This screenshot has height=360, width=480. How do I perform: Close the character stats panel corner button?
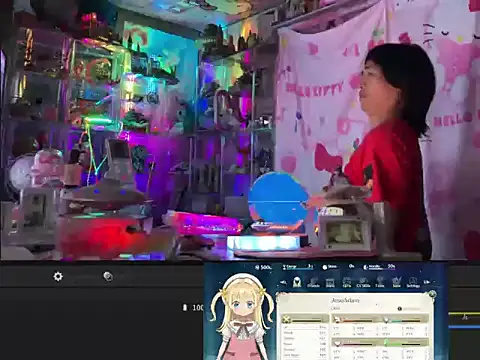pos(432,294)
